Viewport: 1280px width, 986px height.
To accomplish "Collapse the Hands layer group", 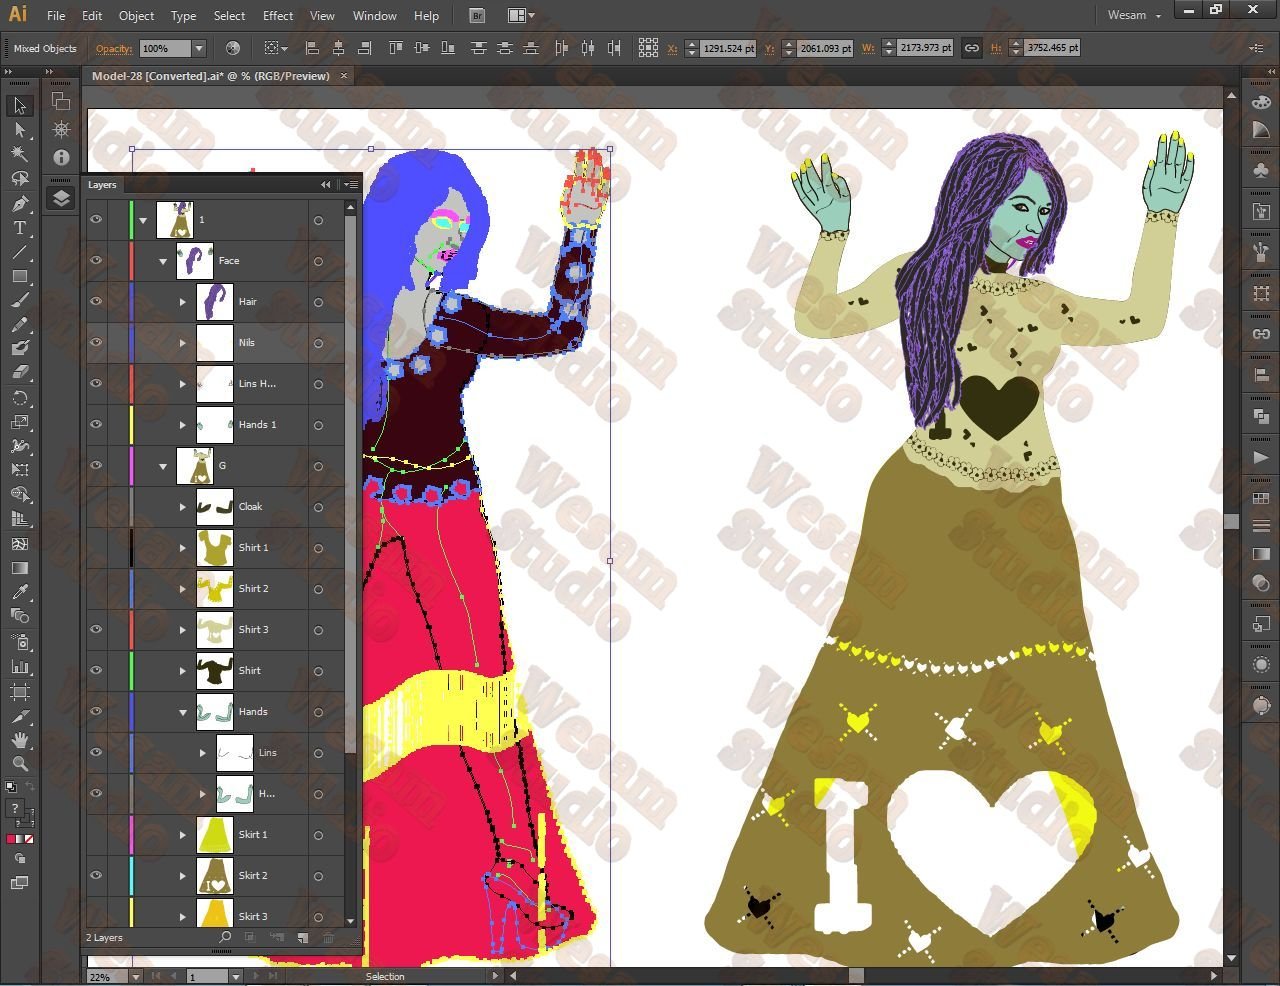I will click(x=183, y=712).
